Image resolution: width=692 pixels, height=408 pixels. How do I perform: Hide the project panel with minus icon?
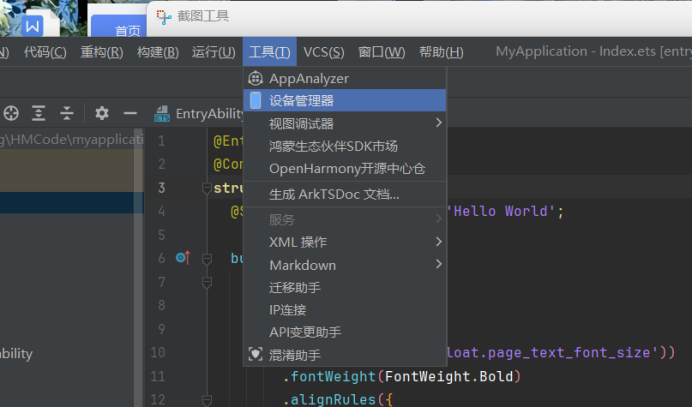click(130, 113)
